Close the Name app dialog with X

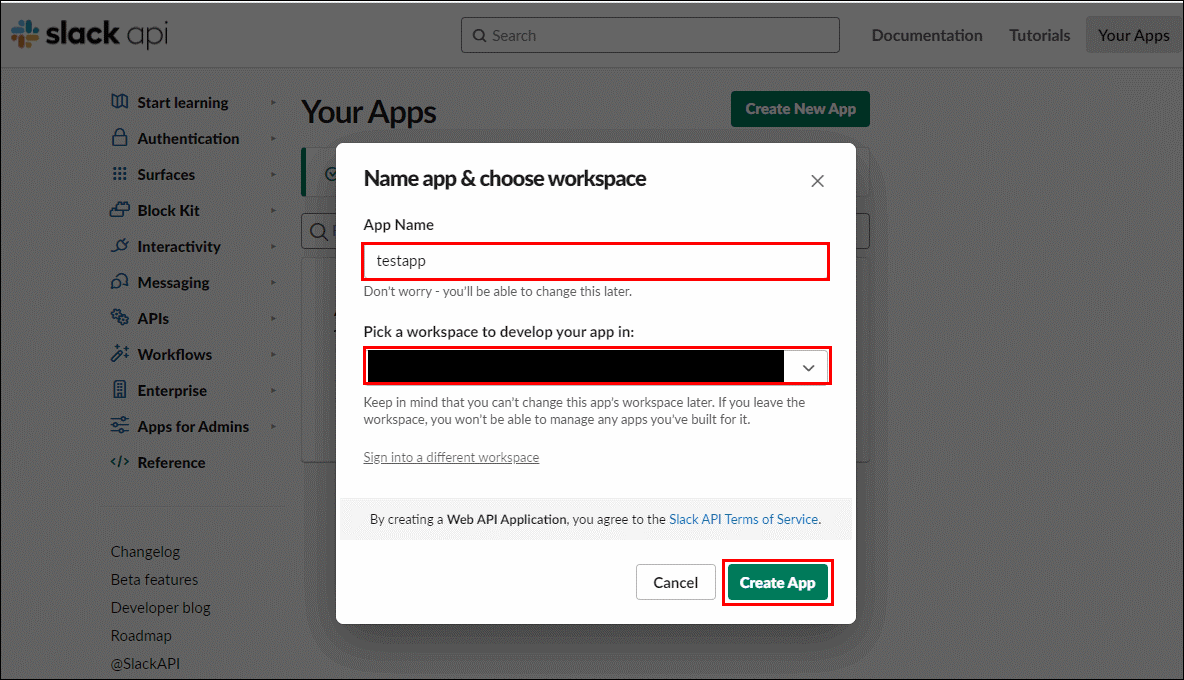point(817,181)
